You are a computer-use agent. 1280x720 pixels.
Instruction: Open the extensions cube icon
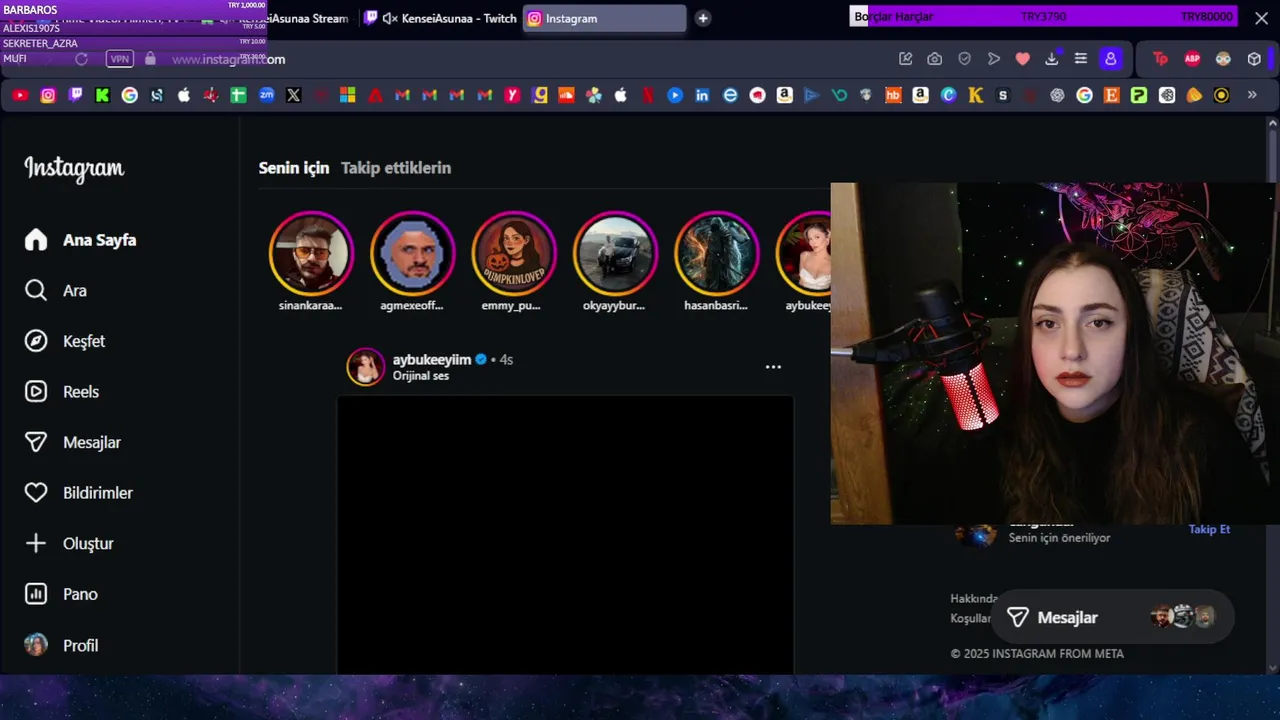[1254, 59]
